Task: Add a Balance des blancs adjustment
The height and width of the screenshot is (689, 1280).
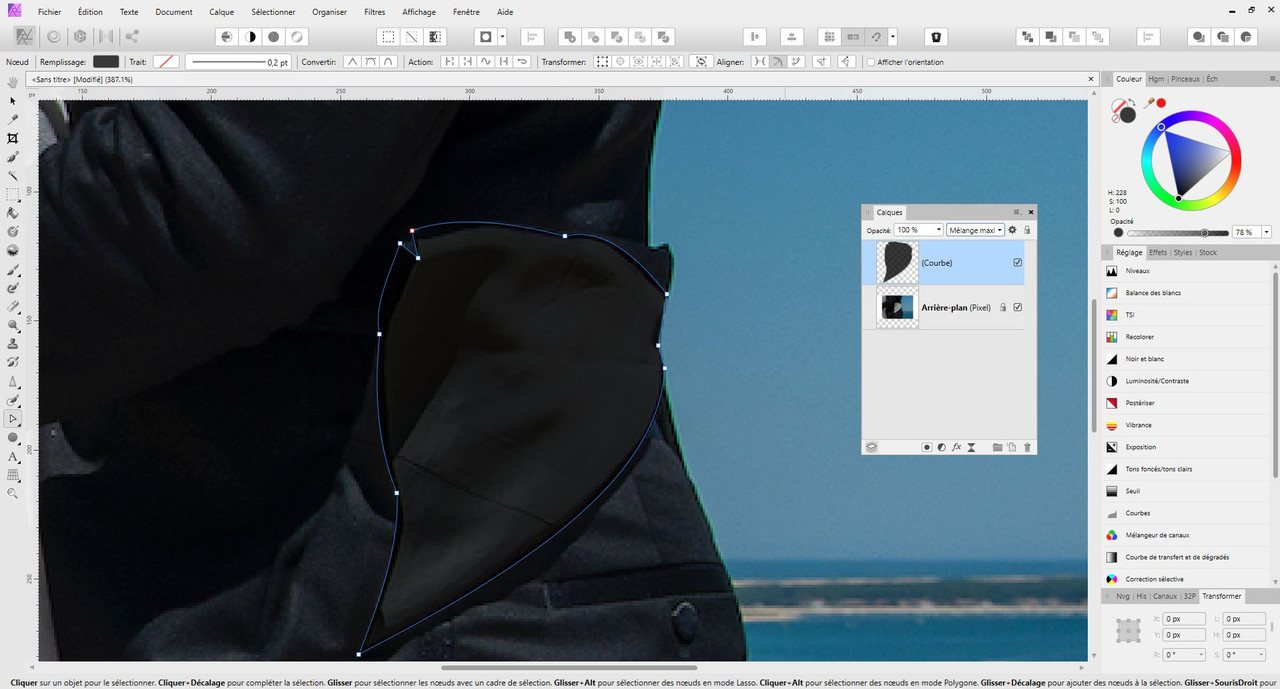Action: (1152, 293)
